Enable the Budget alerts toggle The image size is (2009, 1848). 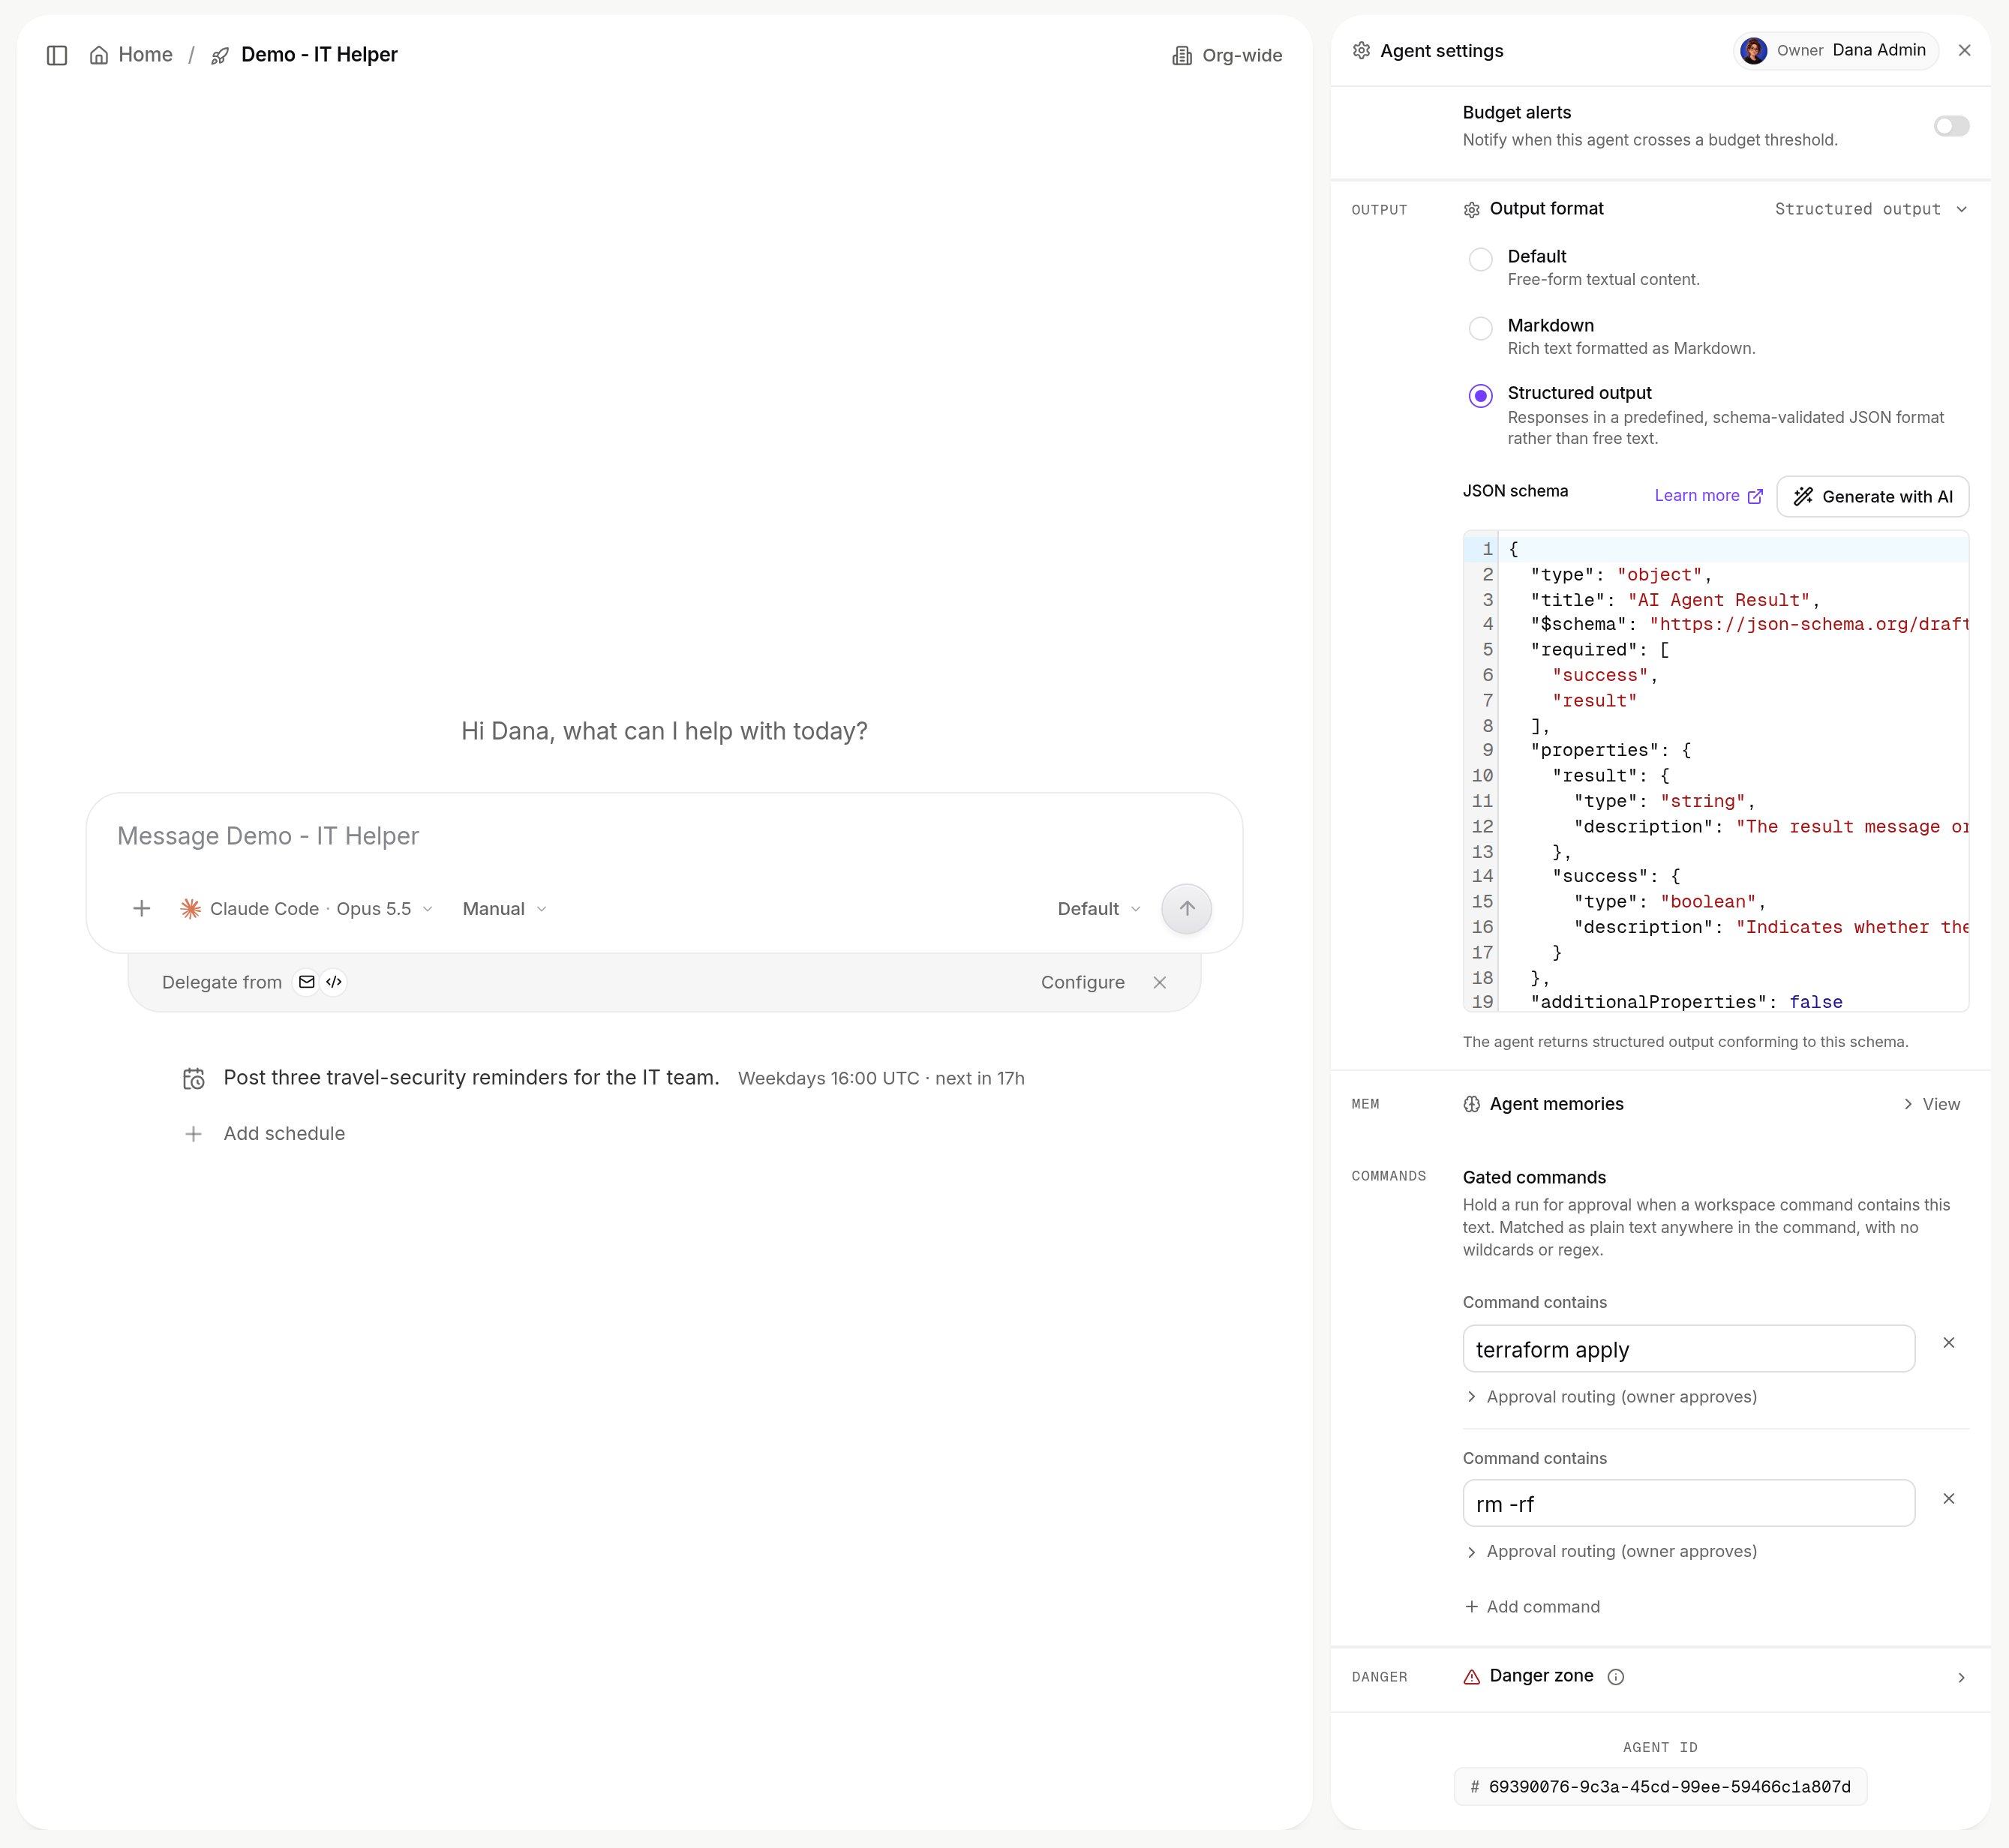1951,126
